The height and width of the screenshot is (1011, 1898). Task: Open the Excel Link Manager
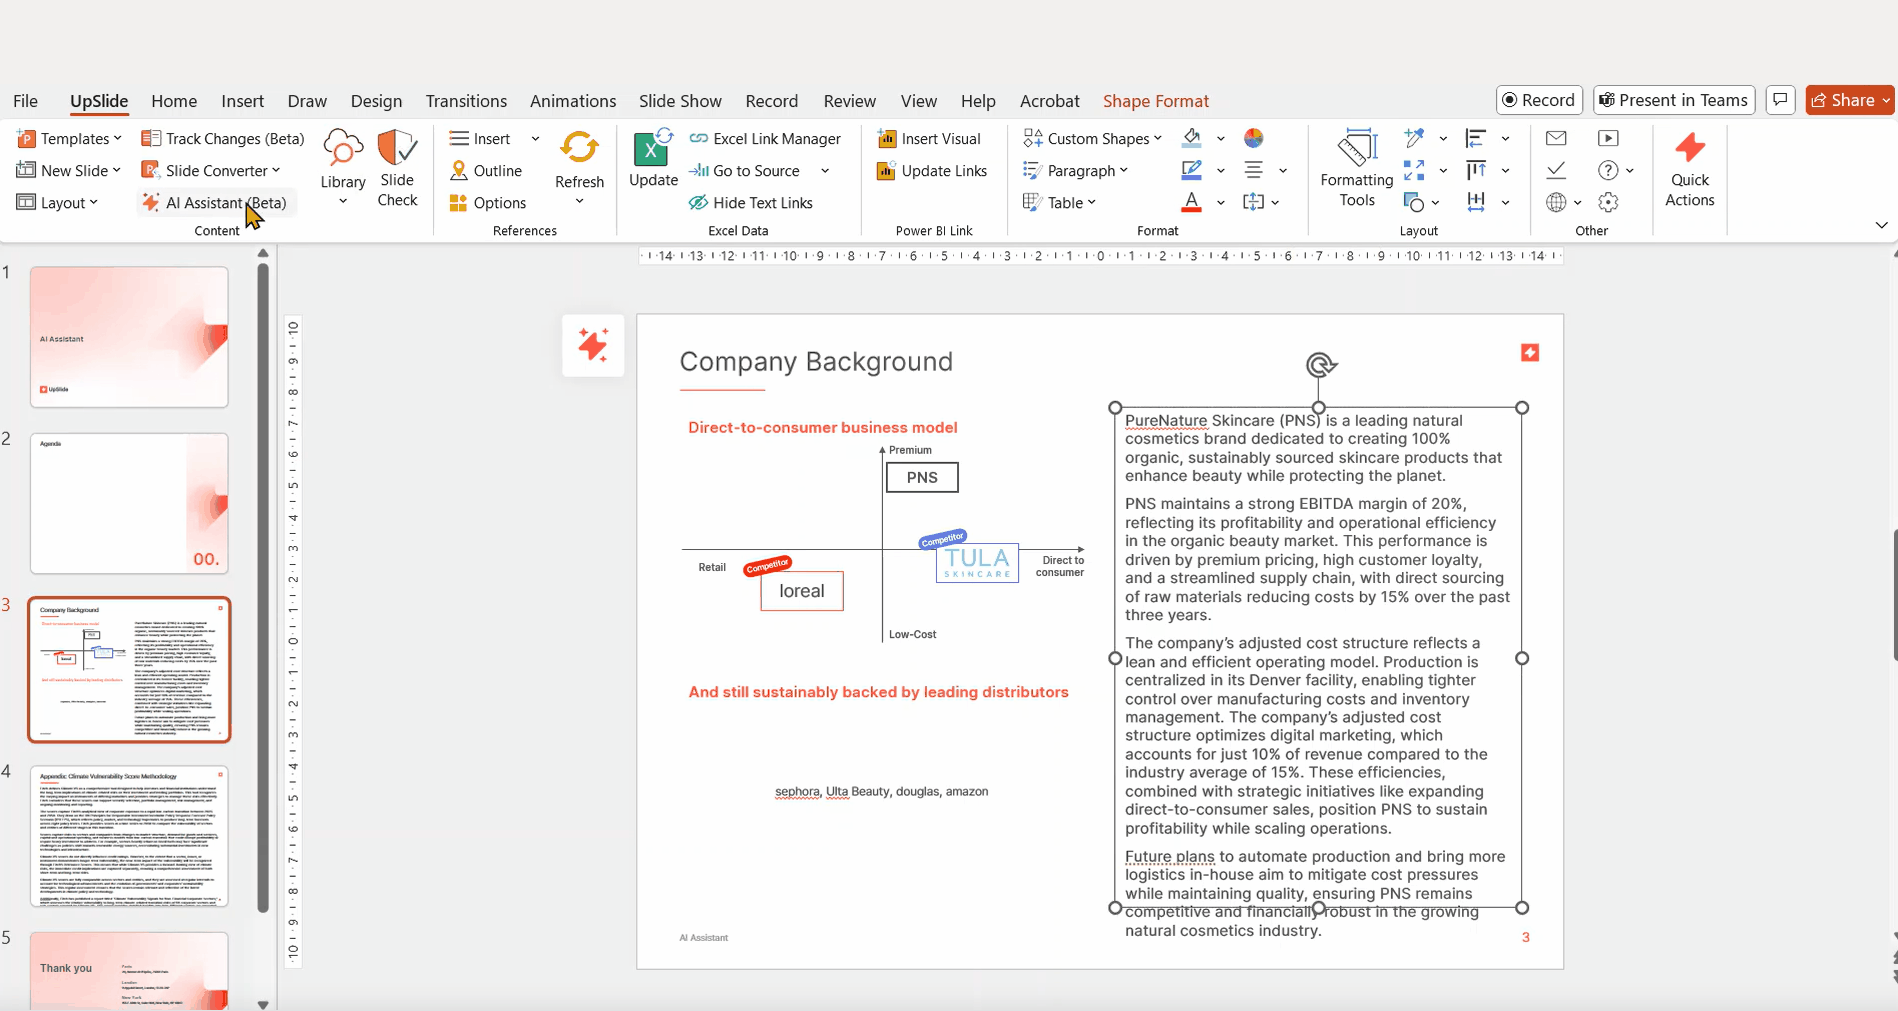(765, 138)
